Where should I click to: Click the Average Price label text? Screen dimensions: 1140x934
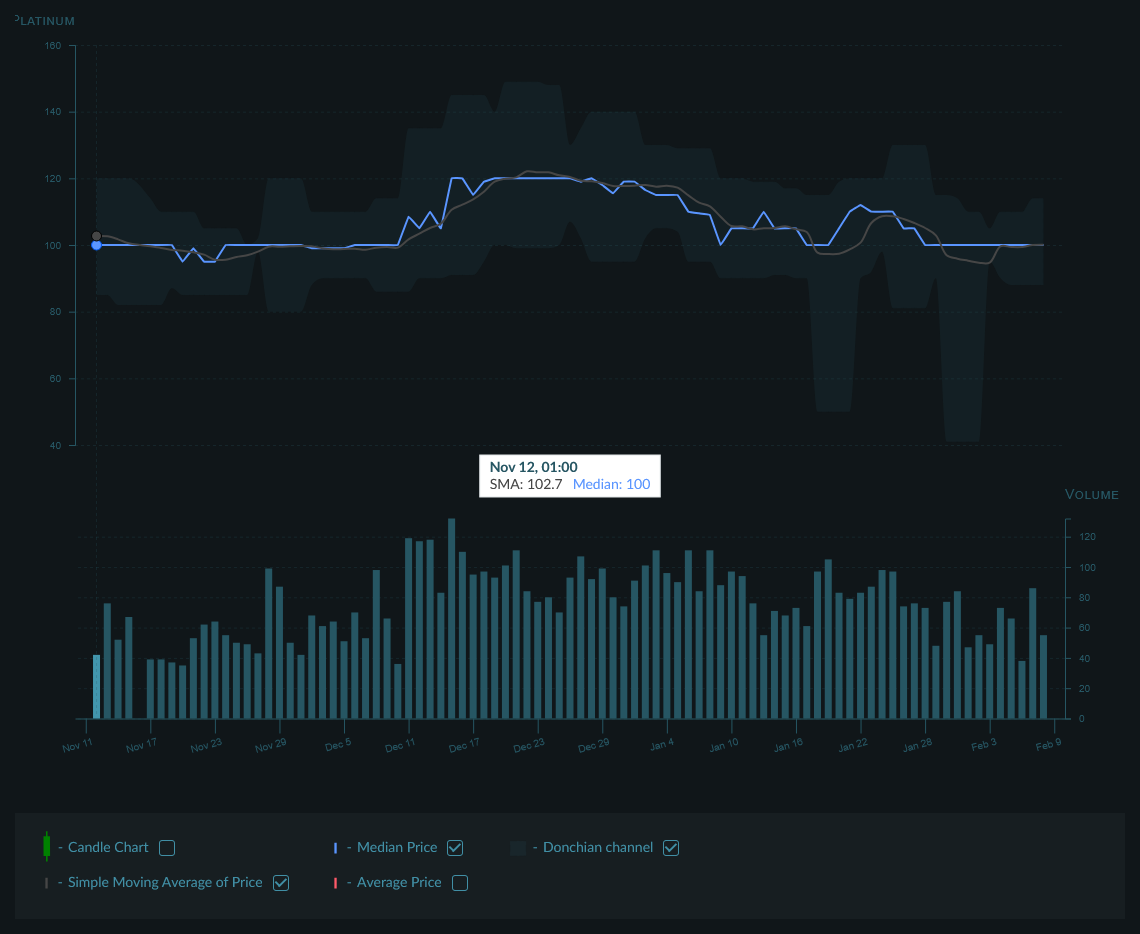coord(399,882)
